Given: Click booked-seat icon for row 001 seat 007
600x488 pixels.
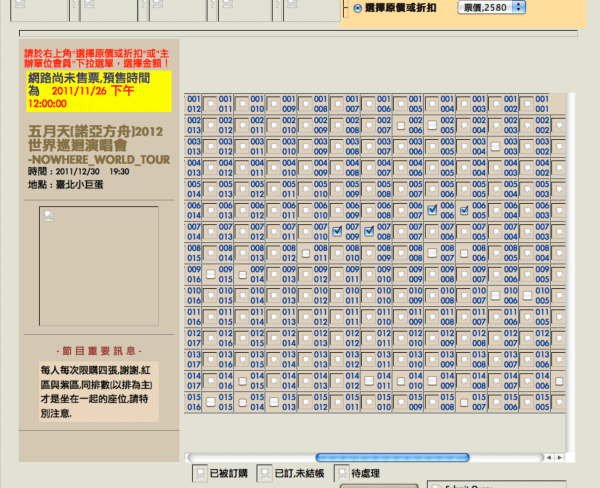Looking at the screenshot, I should (337, 104).
